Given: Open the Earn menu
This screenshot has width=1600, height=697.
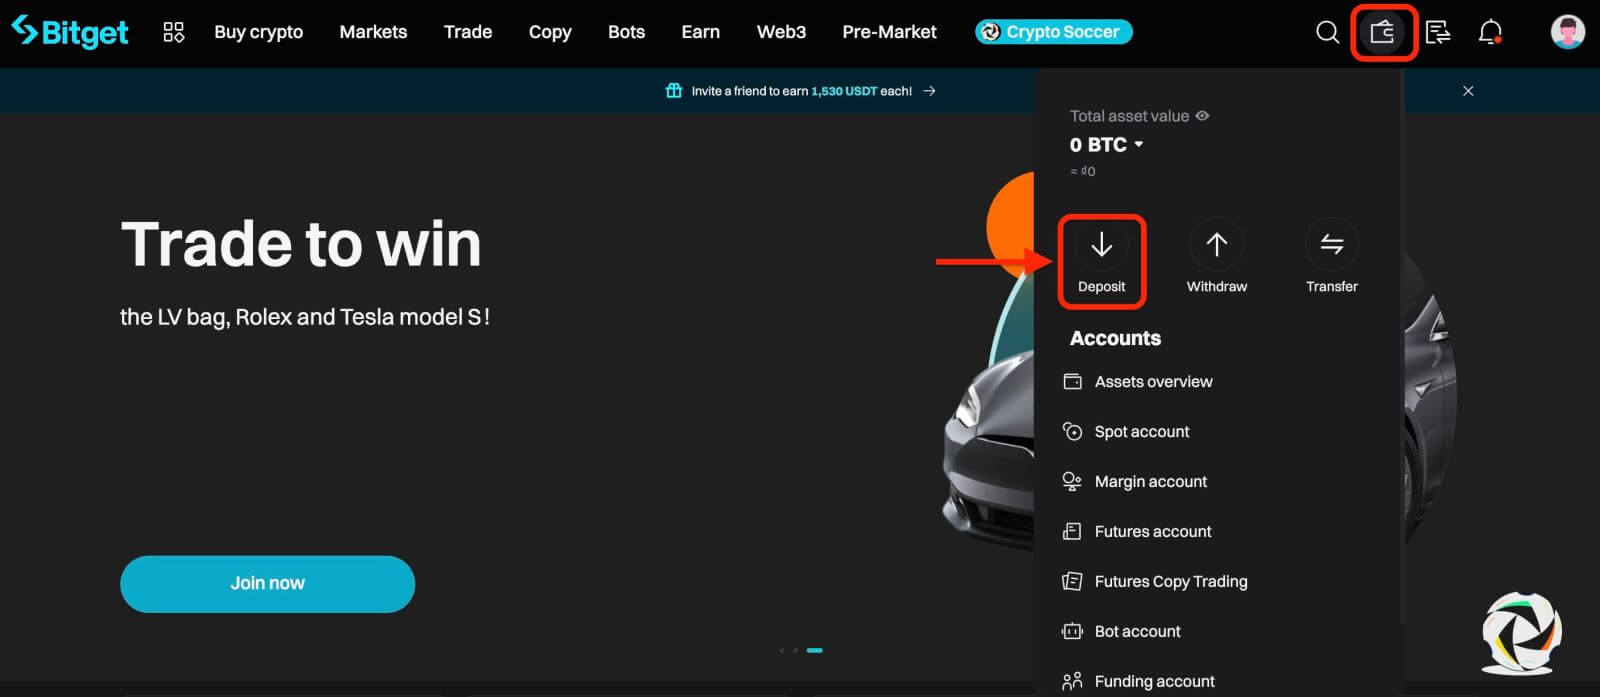Looking at the screenshot, I should click(x=700, y=32).
